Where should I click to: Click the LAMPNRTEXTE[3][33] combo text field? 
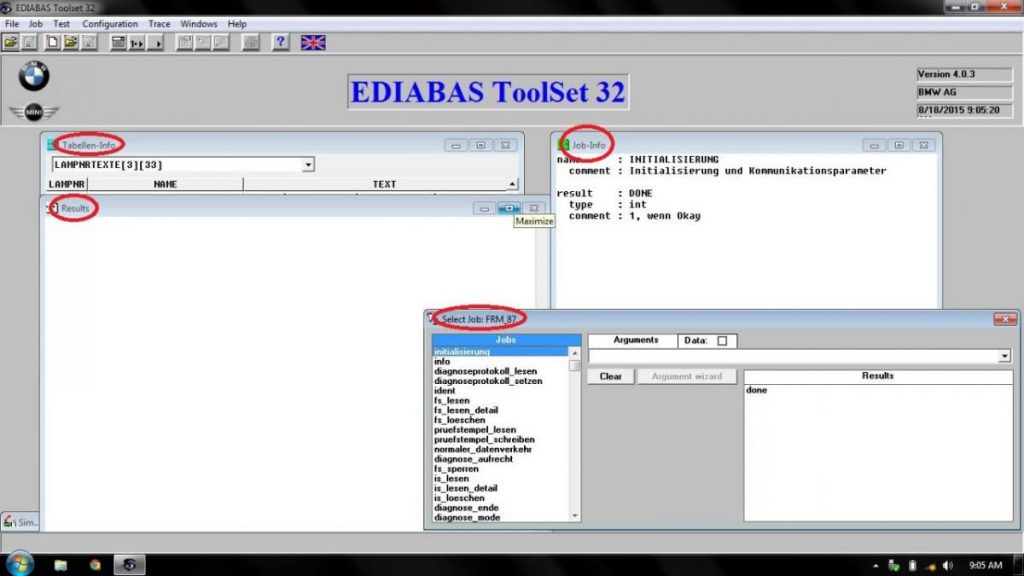pyautogui.click(x=176, y=165)
